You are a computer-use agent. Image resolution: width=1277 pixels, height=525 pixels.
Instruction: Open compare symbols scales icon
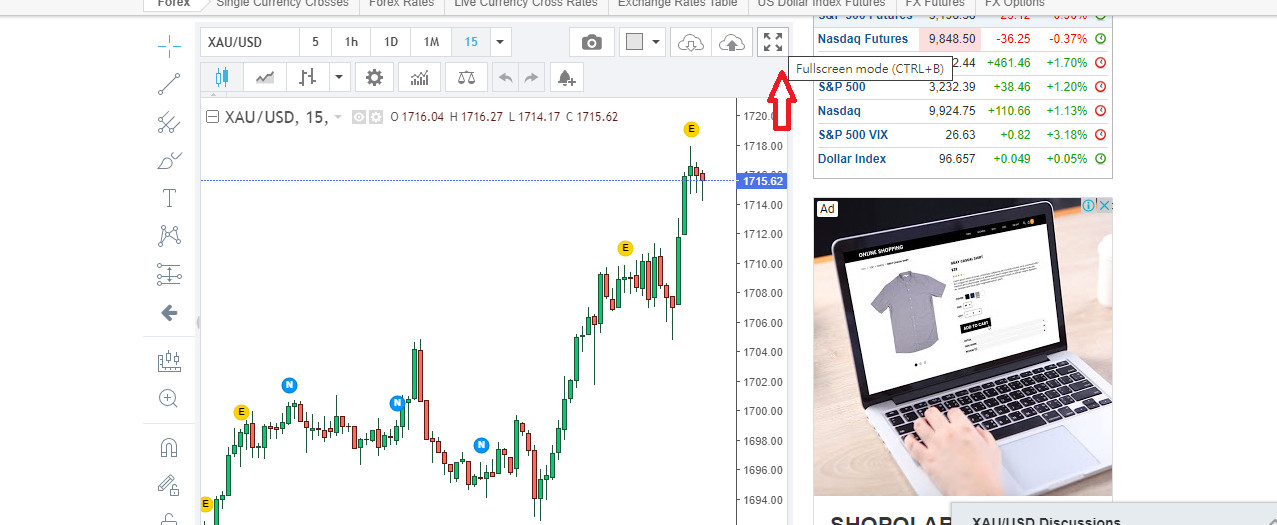click(466, 77)
